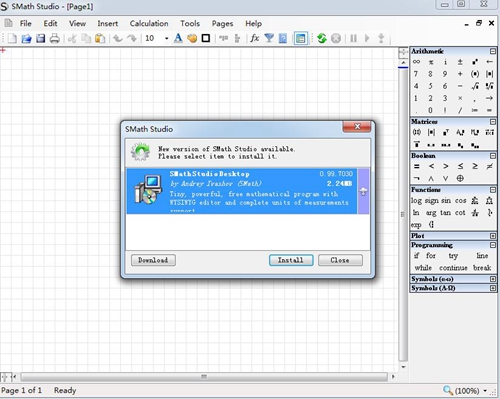
Task: Insert square root from Arithmetic panel
Action: (x=475, y=86)
